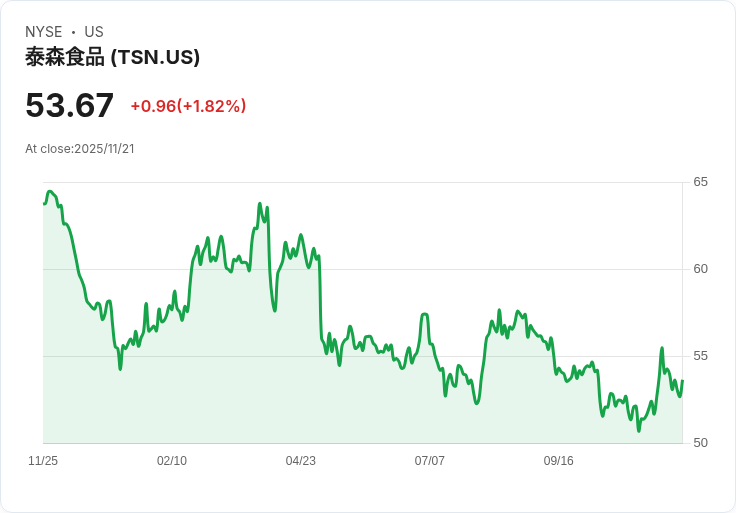Select the 07/07 date on the x-axis
The height and width of the screenshot is (513, 736).
coord(430,461)
